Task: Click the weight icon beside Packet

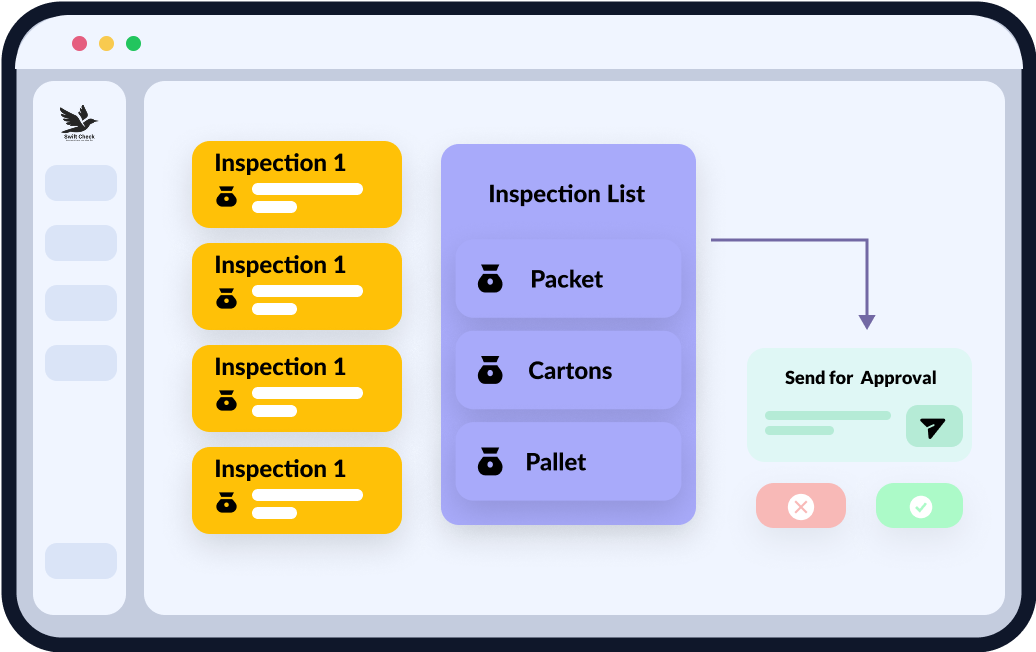Action: [x=490, y=279]
